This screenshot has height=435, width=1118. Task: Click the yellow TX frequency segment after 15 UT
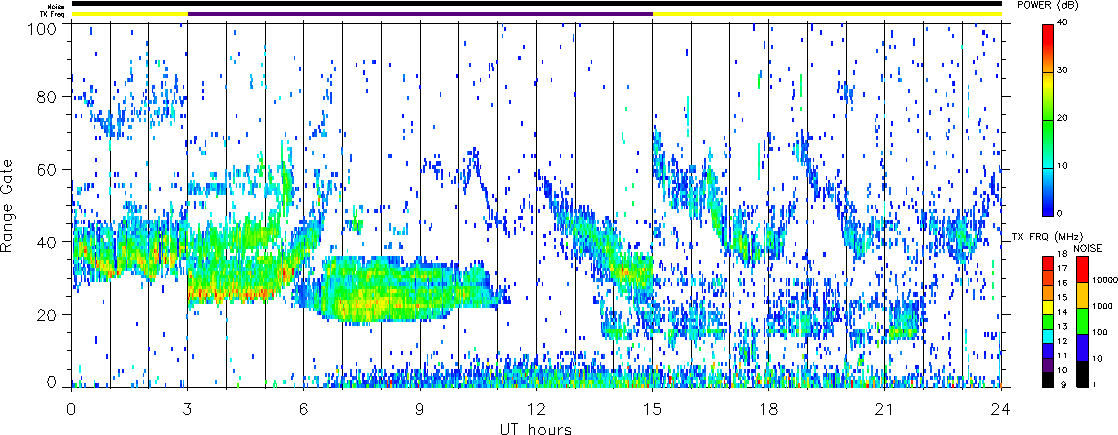point(827,13)
